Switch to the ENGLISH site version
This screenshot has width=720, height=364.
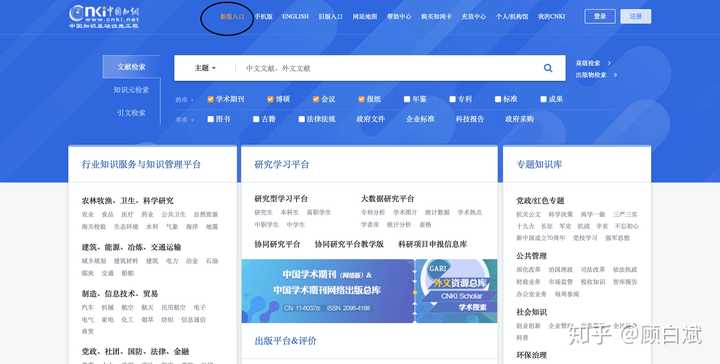tap(295, 17)
